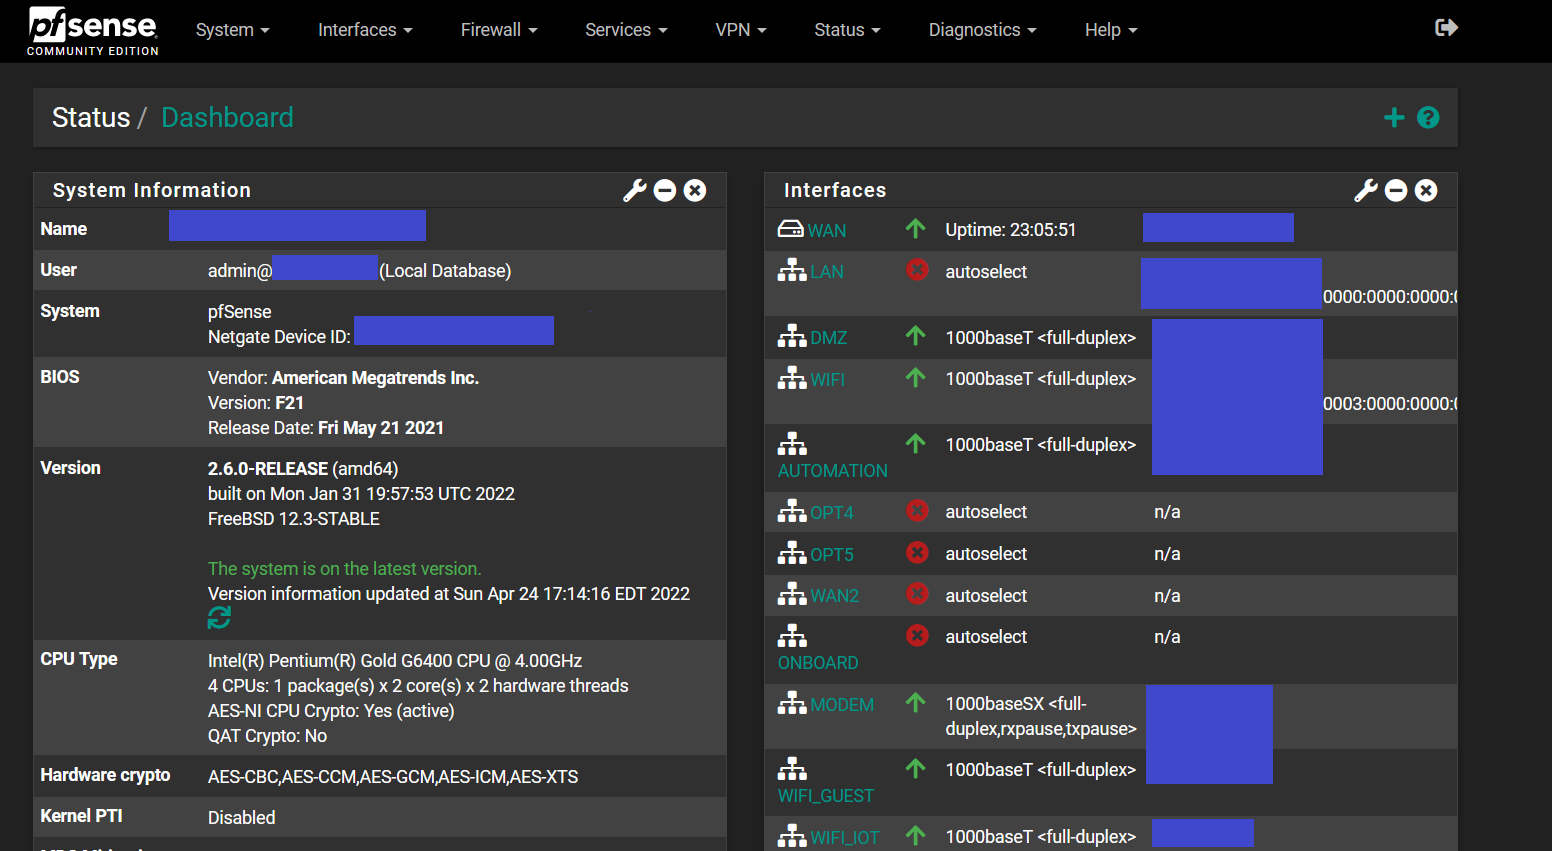Screen dimensions: 1552x851
Task: Click the version refresh icon
Action: pyautogui.click(x=219, y=619)
